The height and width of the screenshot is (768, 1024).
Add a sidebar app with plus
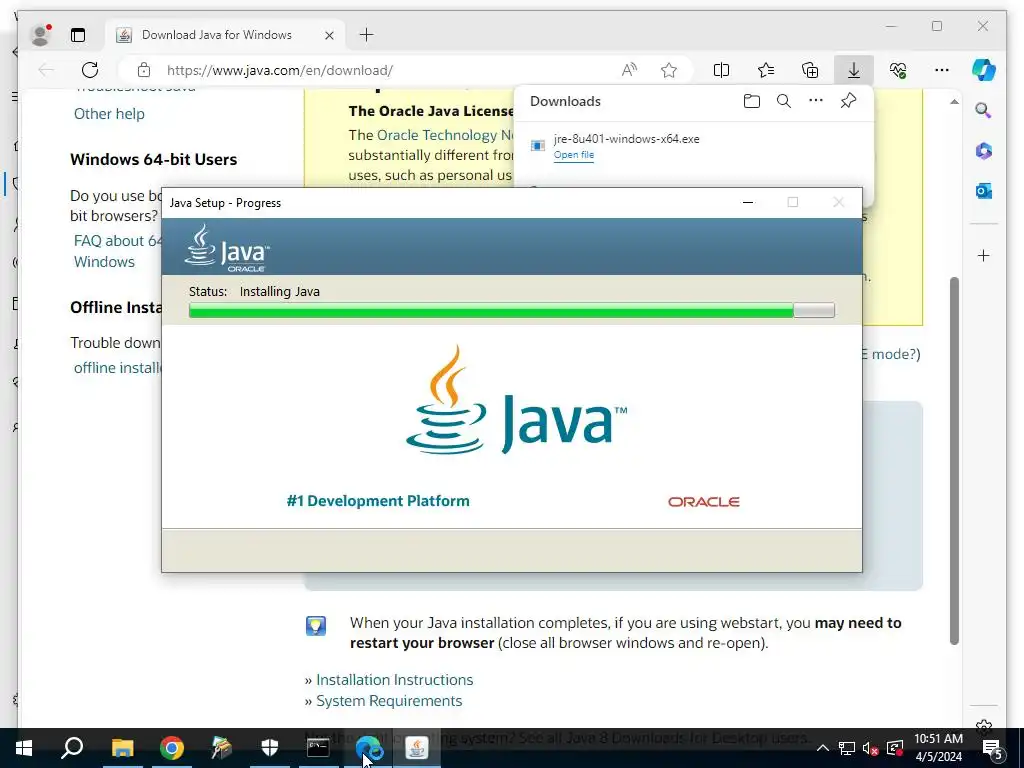tap(984, 255)
